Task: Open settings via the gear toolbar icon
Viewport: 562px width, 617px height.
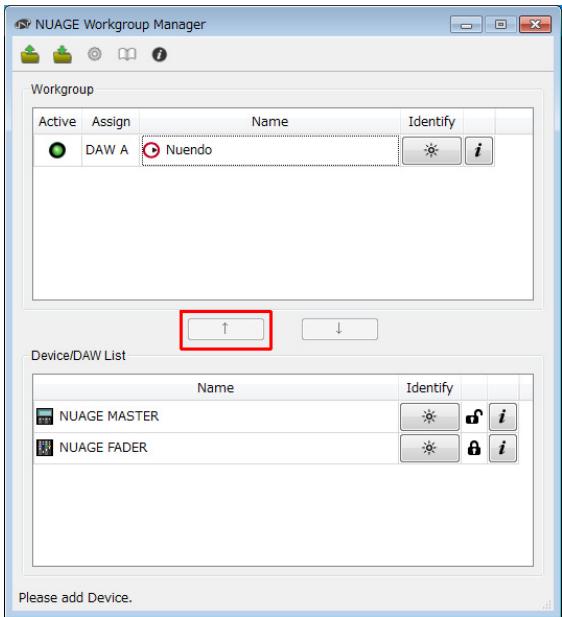Action: pyautogui.click(x=94, y=54)
